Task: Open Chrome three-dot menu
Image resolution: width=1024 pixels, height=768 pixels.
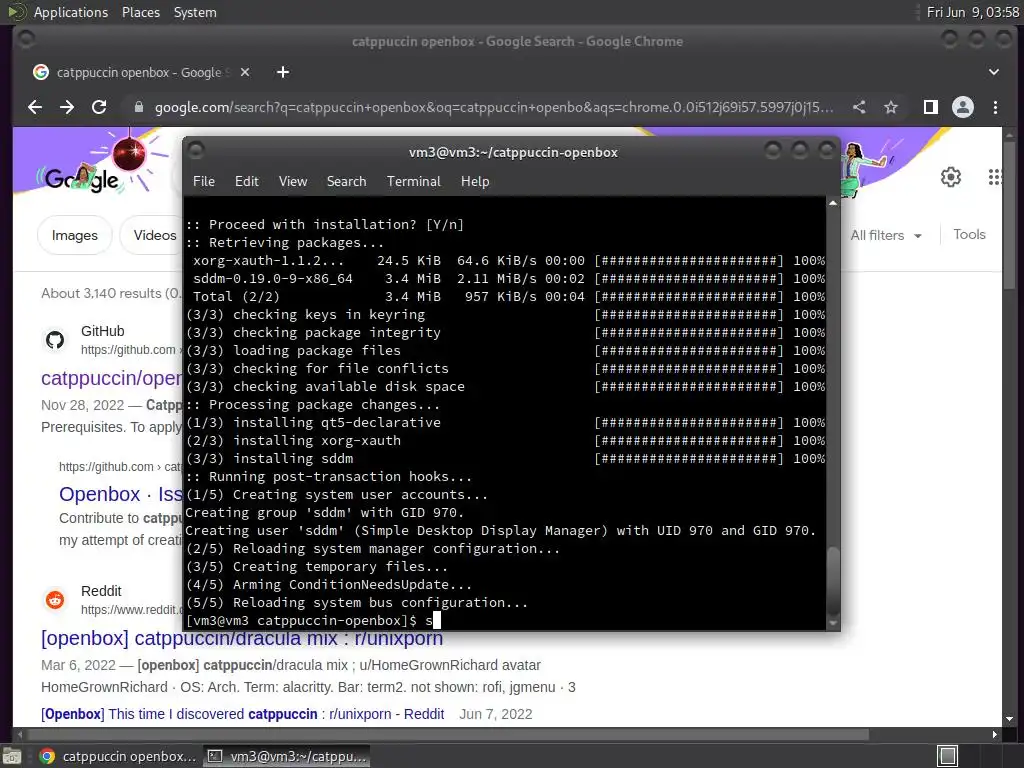Action: (995, 107)
